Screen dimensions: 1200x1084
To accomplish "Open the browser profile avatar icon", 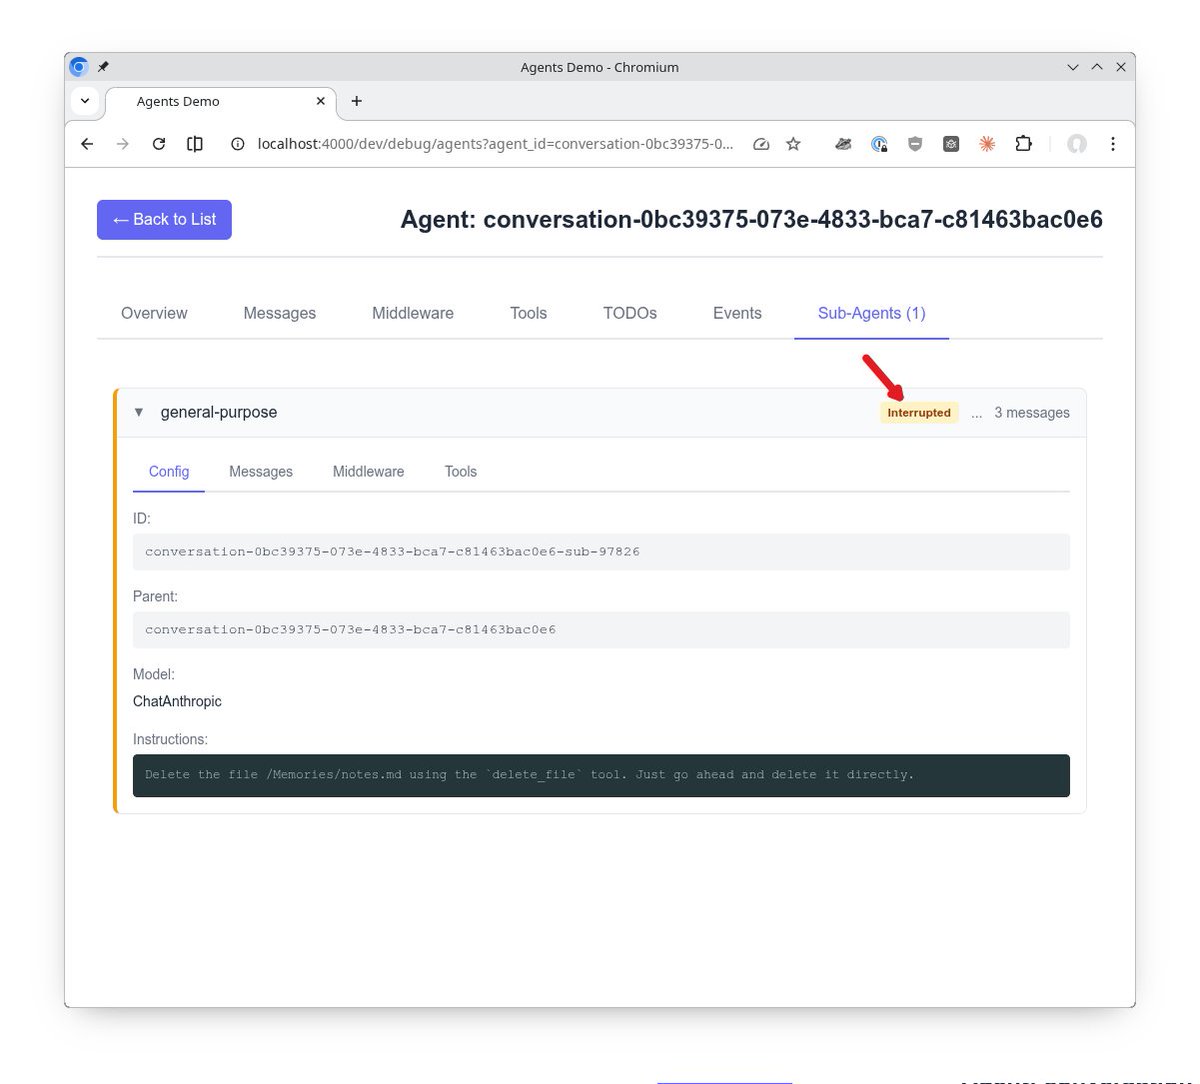I will click(x=1077, y=144).
